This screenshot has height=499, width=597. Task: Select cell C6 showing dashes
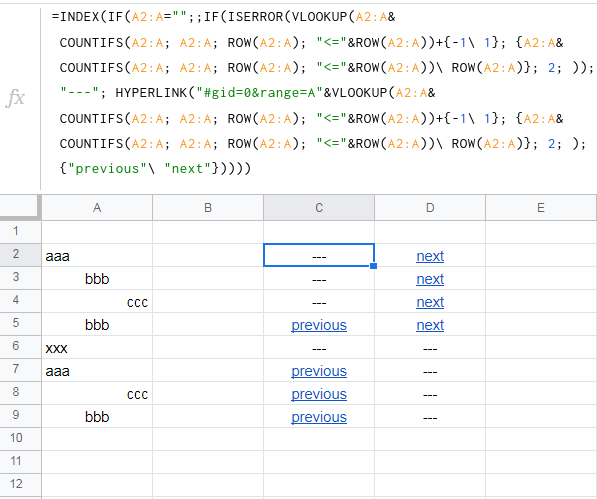(x=319, y=347)
